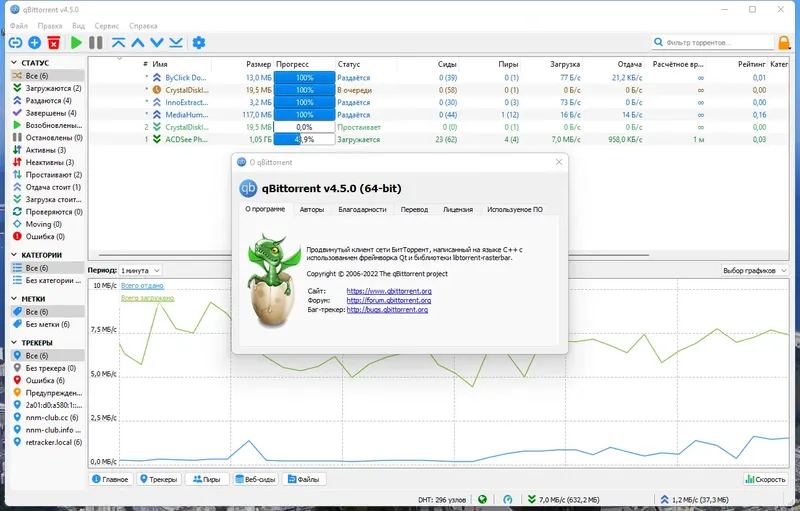Screen dimensions: 800x511
Task: Filter by Неактивны (3) status
Action: tap(47, 162)
